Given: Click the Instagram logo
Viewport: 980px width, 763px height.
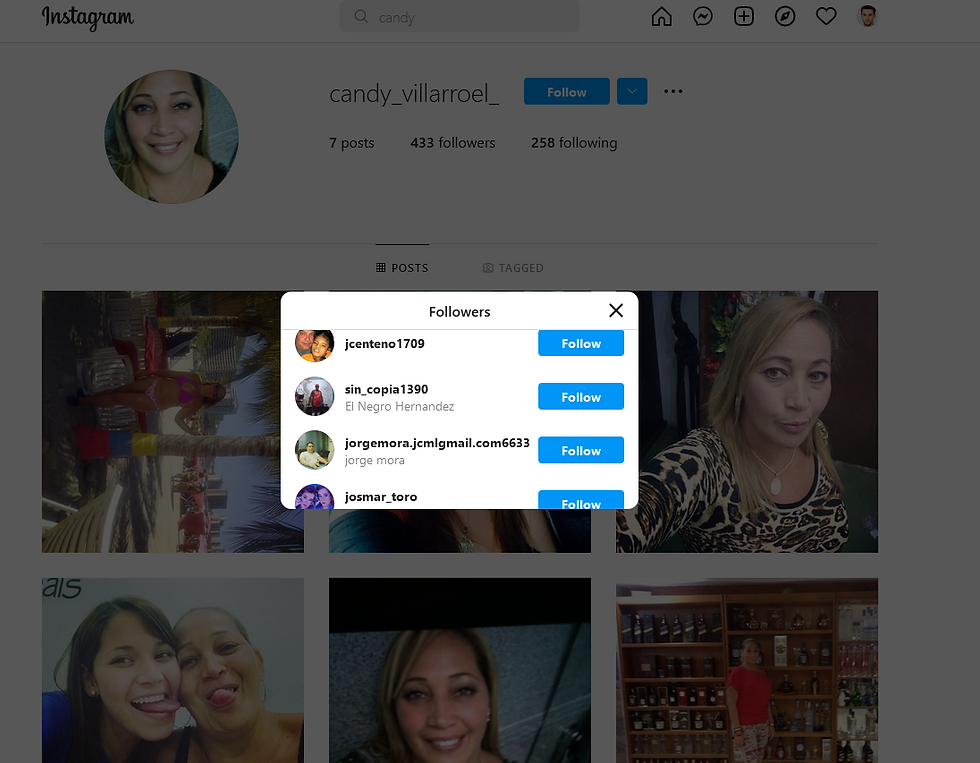Looking at the screenshot, I should click(88, 17).
